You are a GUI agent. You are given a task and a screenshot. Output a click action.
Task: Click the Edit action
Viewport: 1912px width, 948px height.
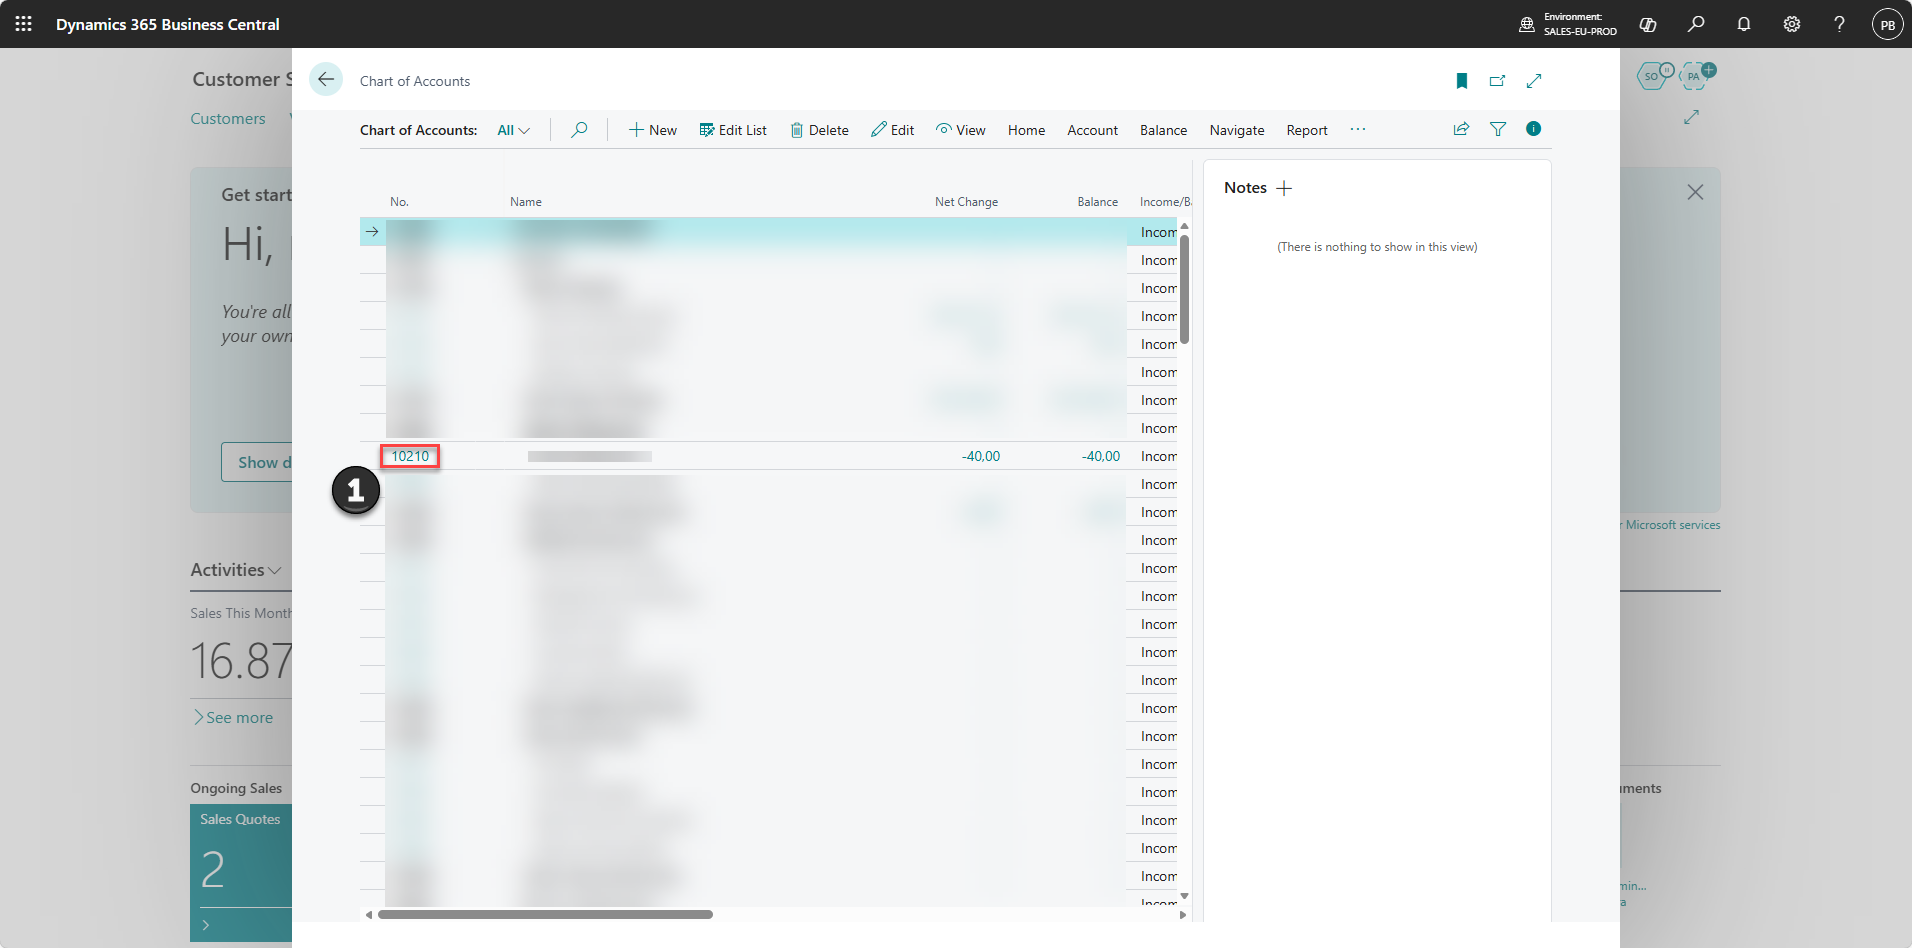tap(892, 130)
